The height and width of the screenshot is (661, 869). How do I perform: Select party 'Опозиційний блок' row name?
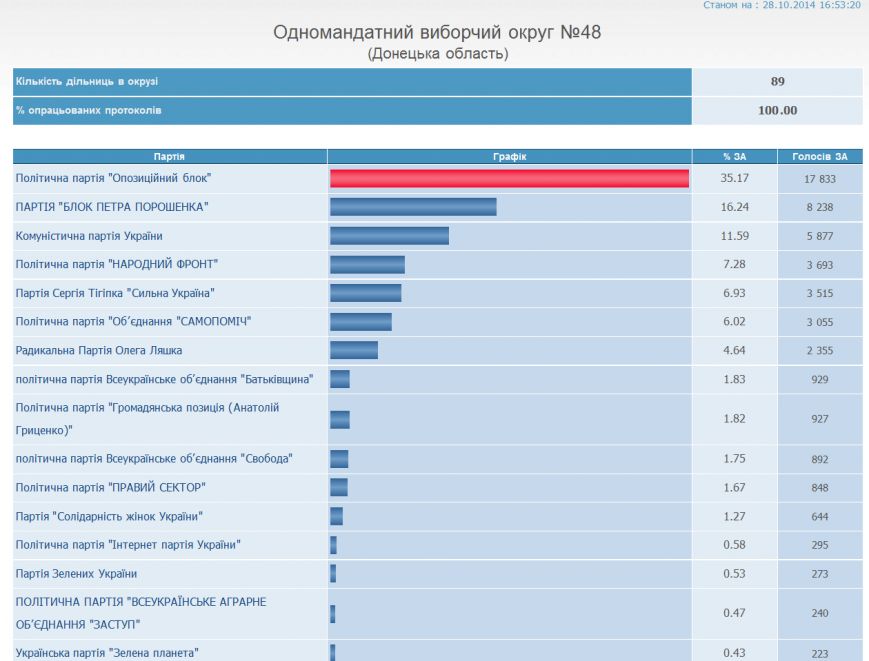click(113, 178)
